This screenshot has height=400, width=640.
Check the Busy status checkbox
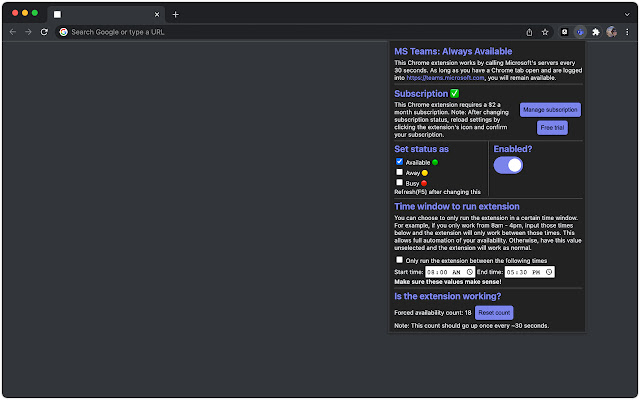tap(399, 182)
